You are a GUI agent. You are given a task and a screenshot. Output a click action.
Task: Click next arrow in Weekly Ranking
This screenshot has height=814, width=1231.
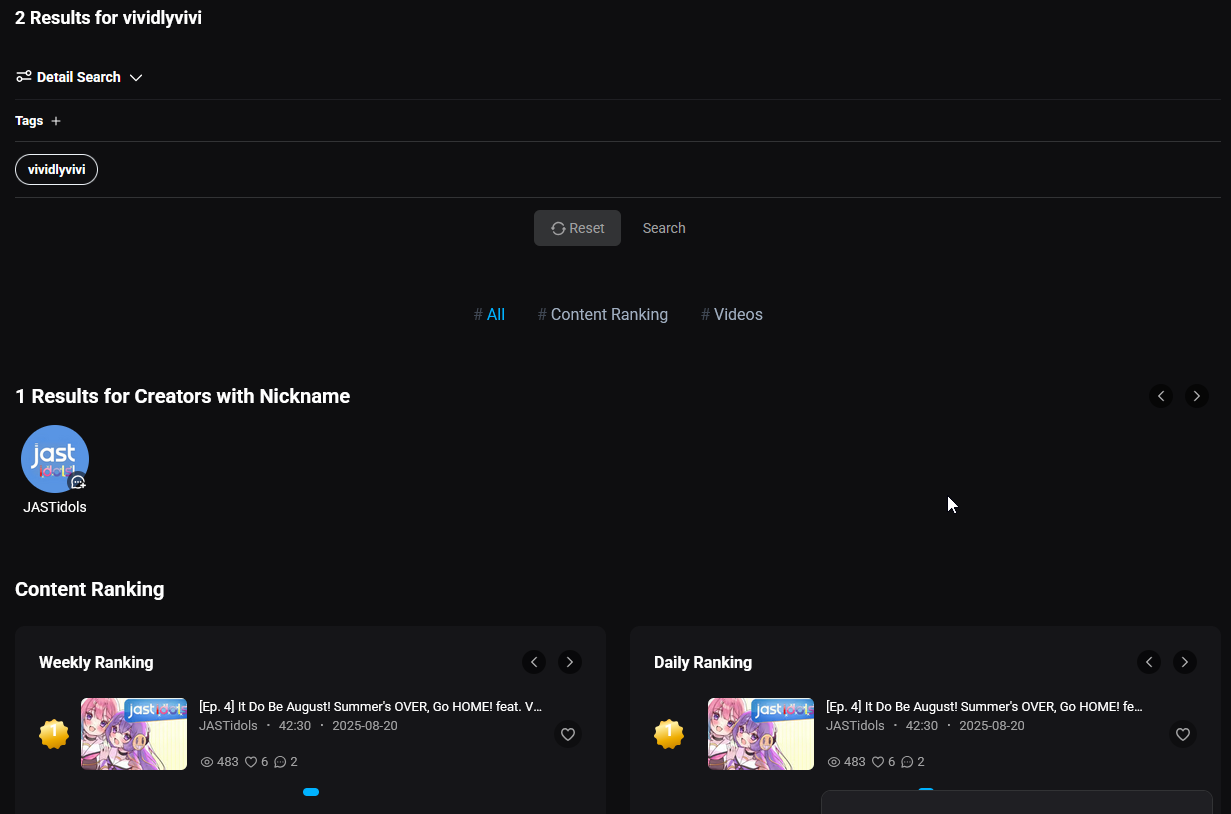pyautogui.click(x=570, y=662)
